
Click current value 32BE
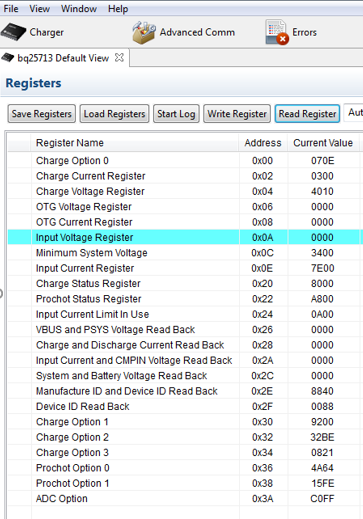click(x=323, y=437)
